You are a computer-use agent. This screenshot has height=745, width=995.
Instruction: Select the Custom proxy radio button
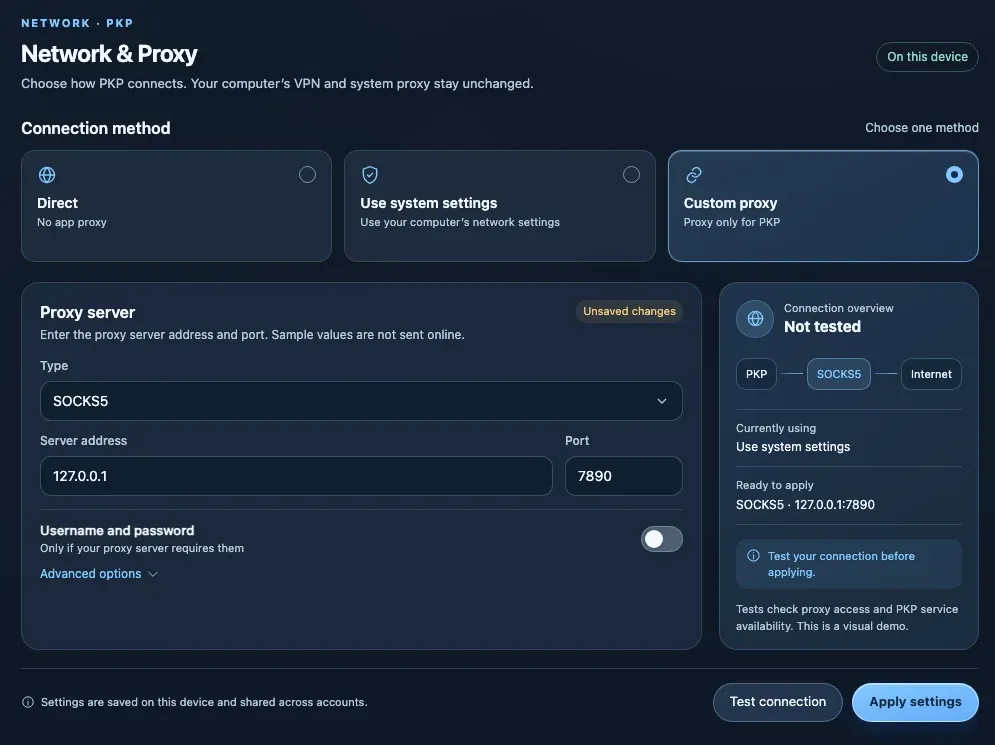[x=954, y=175]
